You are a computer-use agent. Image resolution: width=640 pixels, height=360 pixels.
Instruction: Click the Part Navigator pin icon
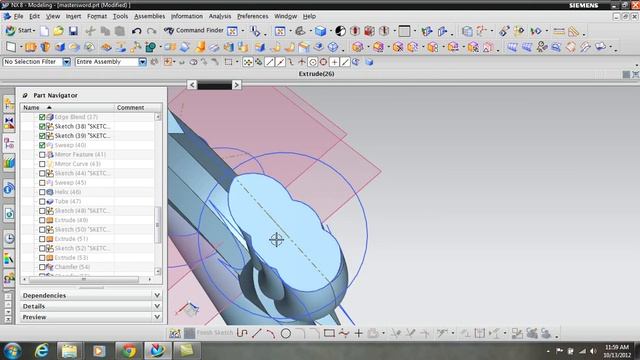[x=25, y=95]
